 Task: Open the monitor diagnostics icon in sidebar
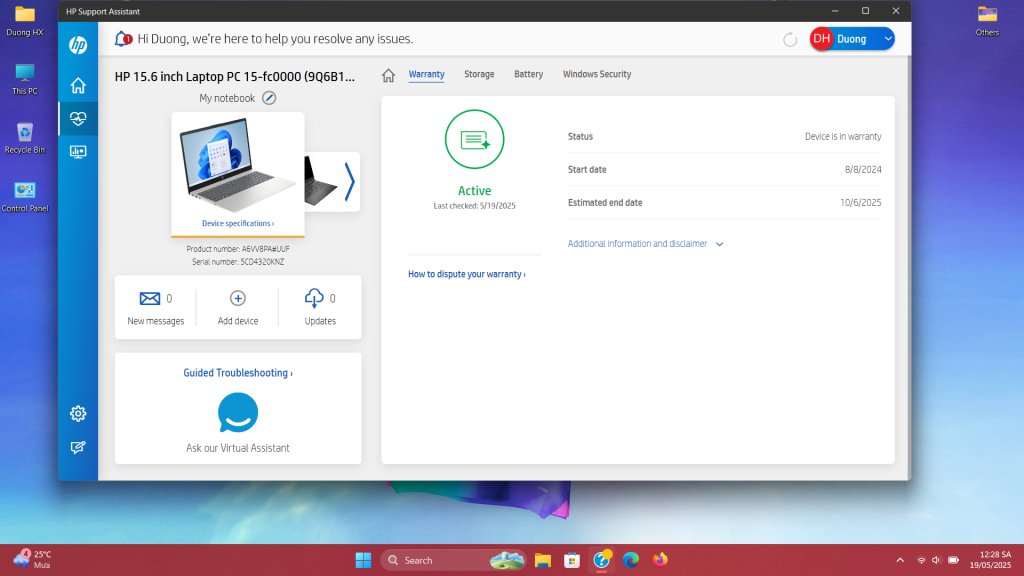[x=78, y=152]
